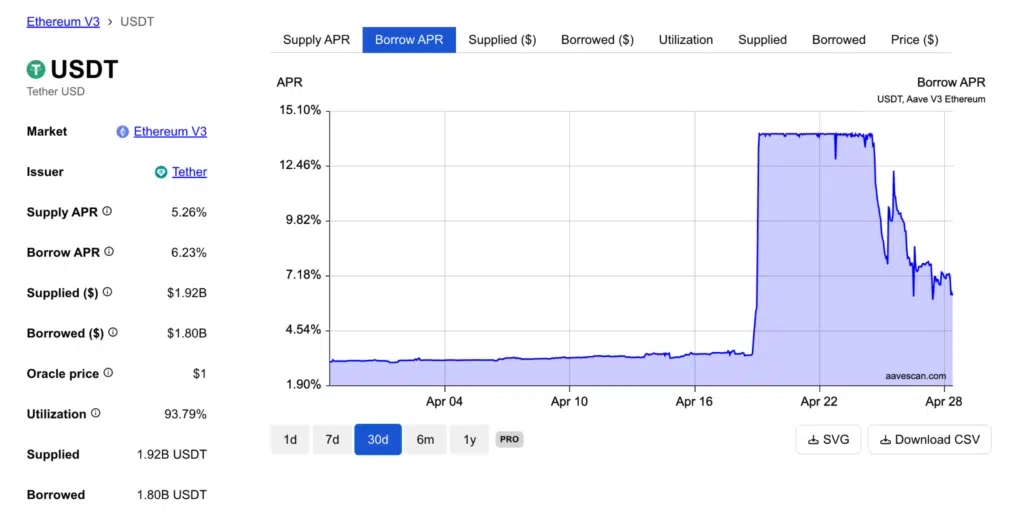This screenshot has height=529, width=1024.
Task: Click the 7.18% y-axis label
Action: pyautogui.click(x=303, y=275)
